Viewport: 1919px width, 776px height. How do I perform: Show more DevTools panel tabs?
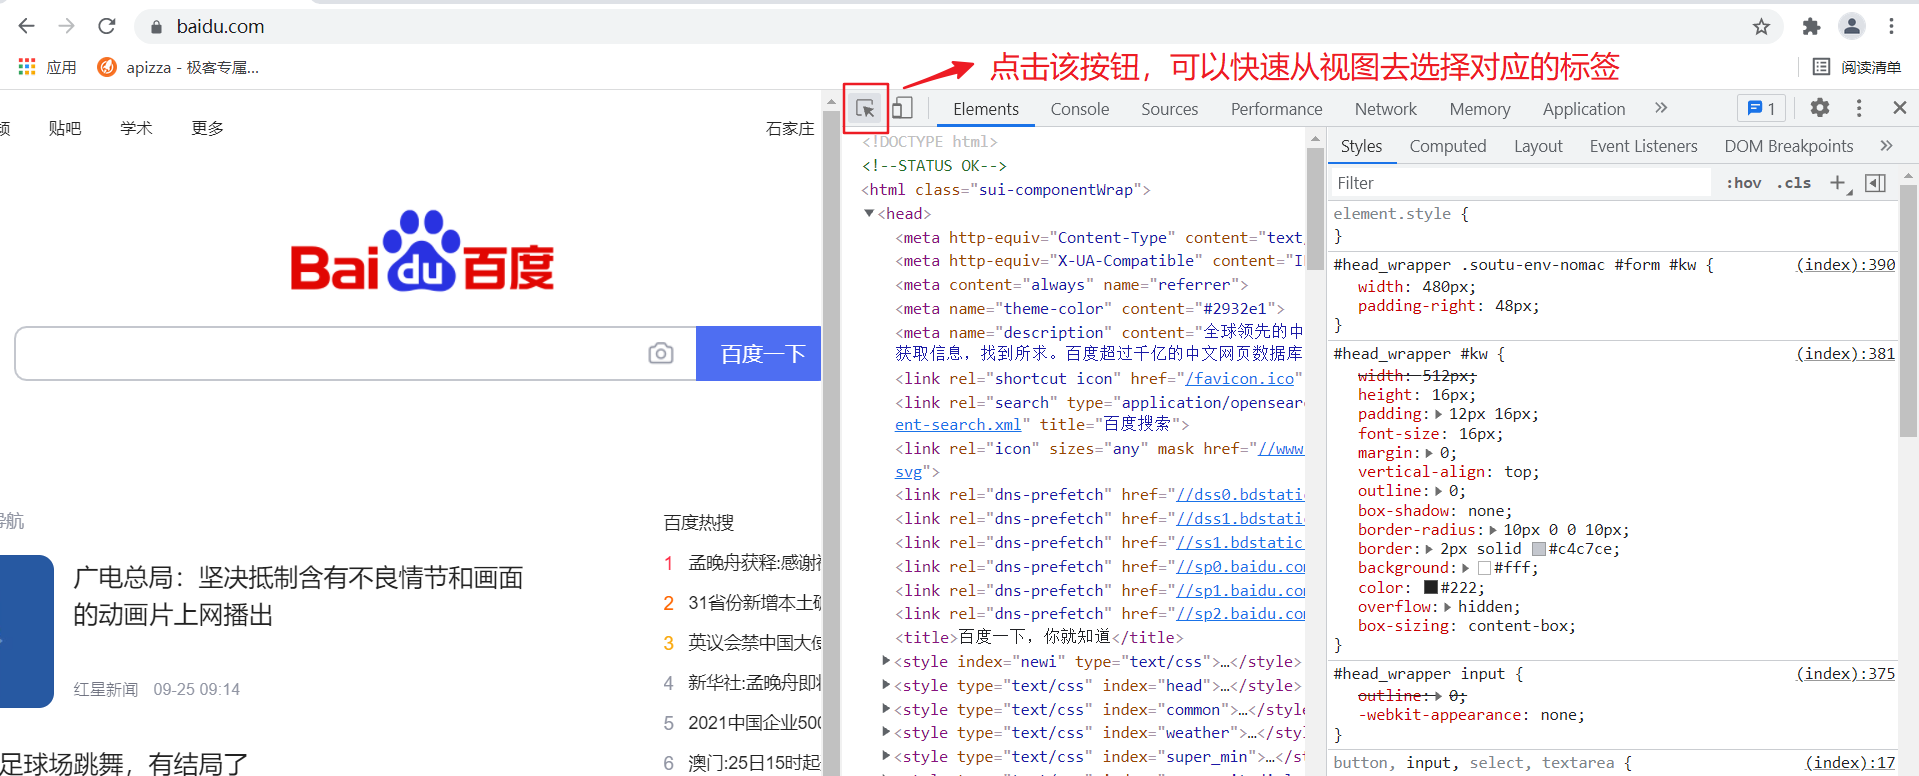(1661, 108)
